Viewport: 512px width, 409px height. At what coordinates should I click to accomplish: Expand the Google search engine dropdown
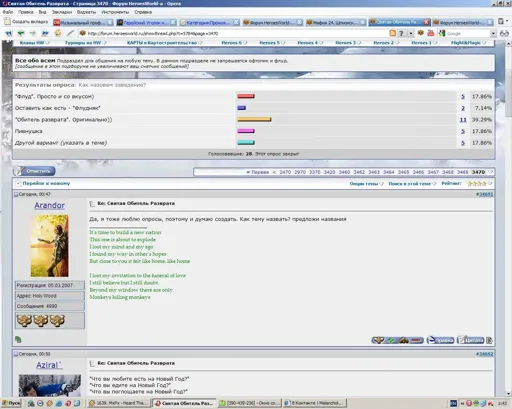point(493,34)
